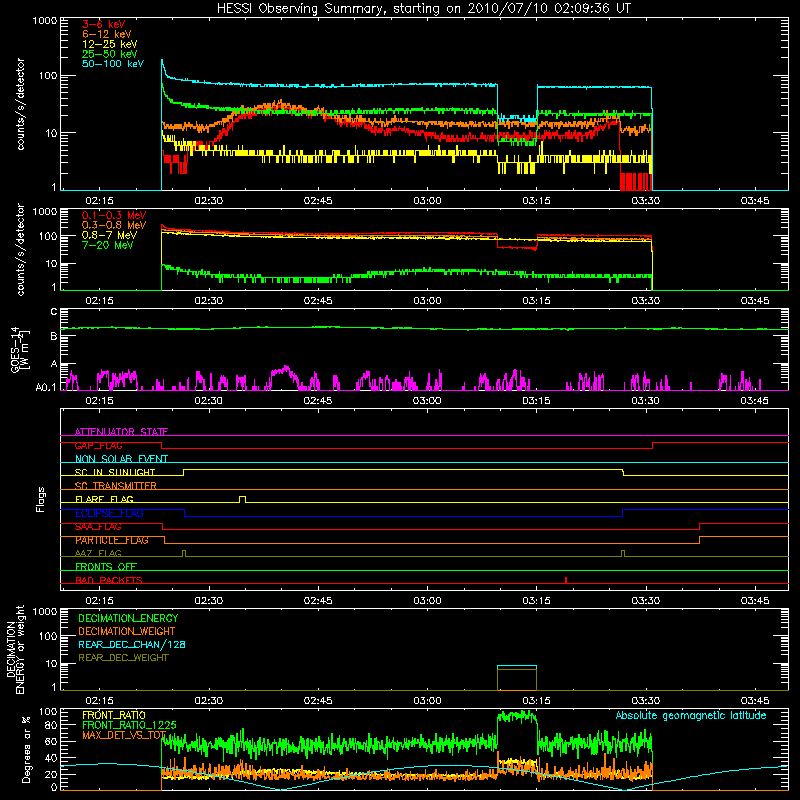Click the Degrees or % axis title

[x=27, y=749]
